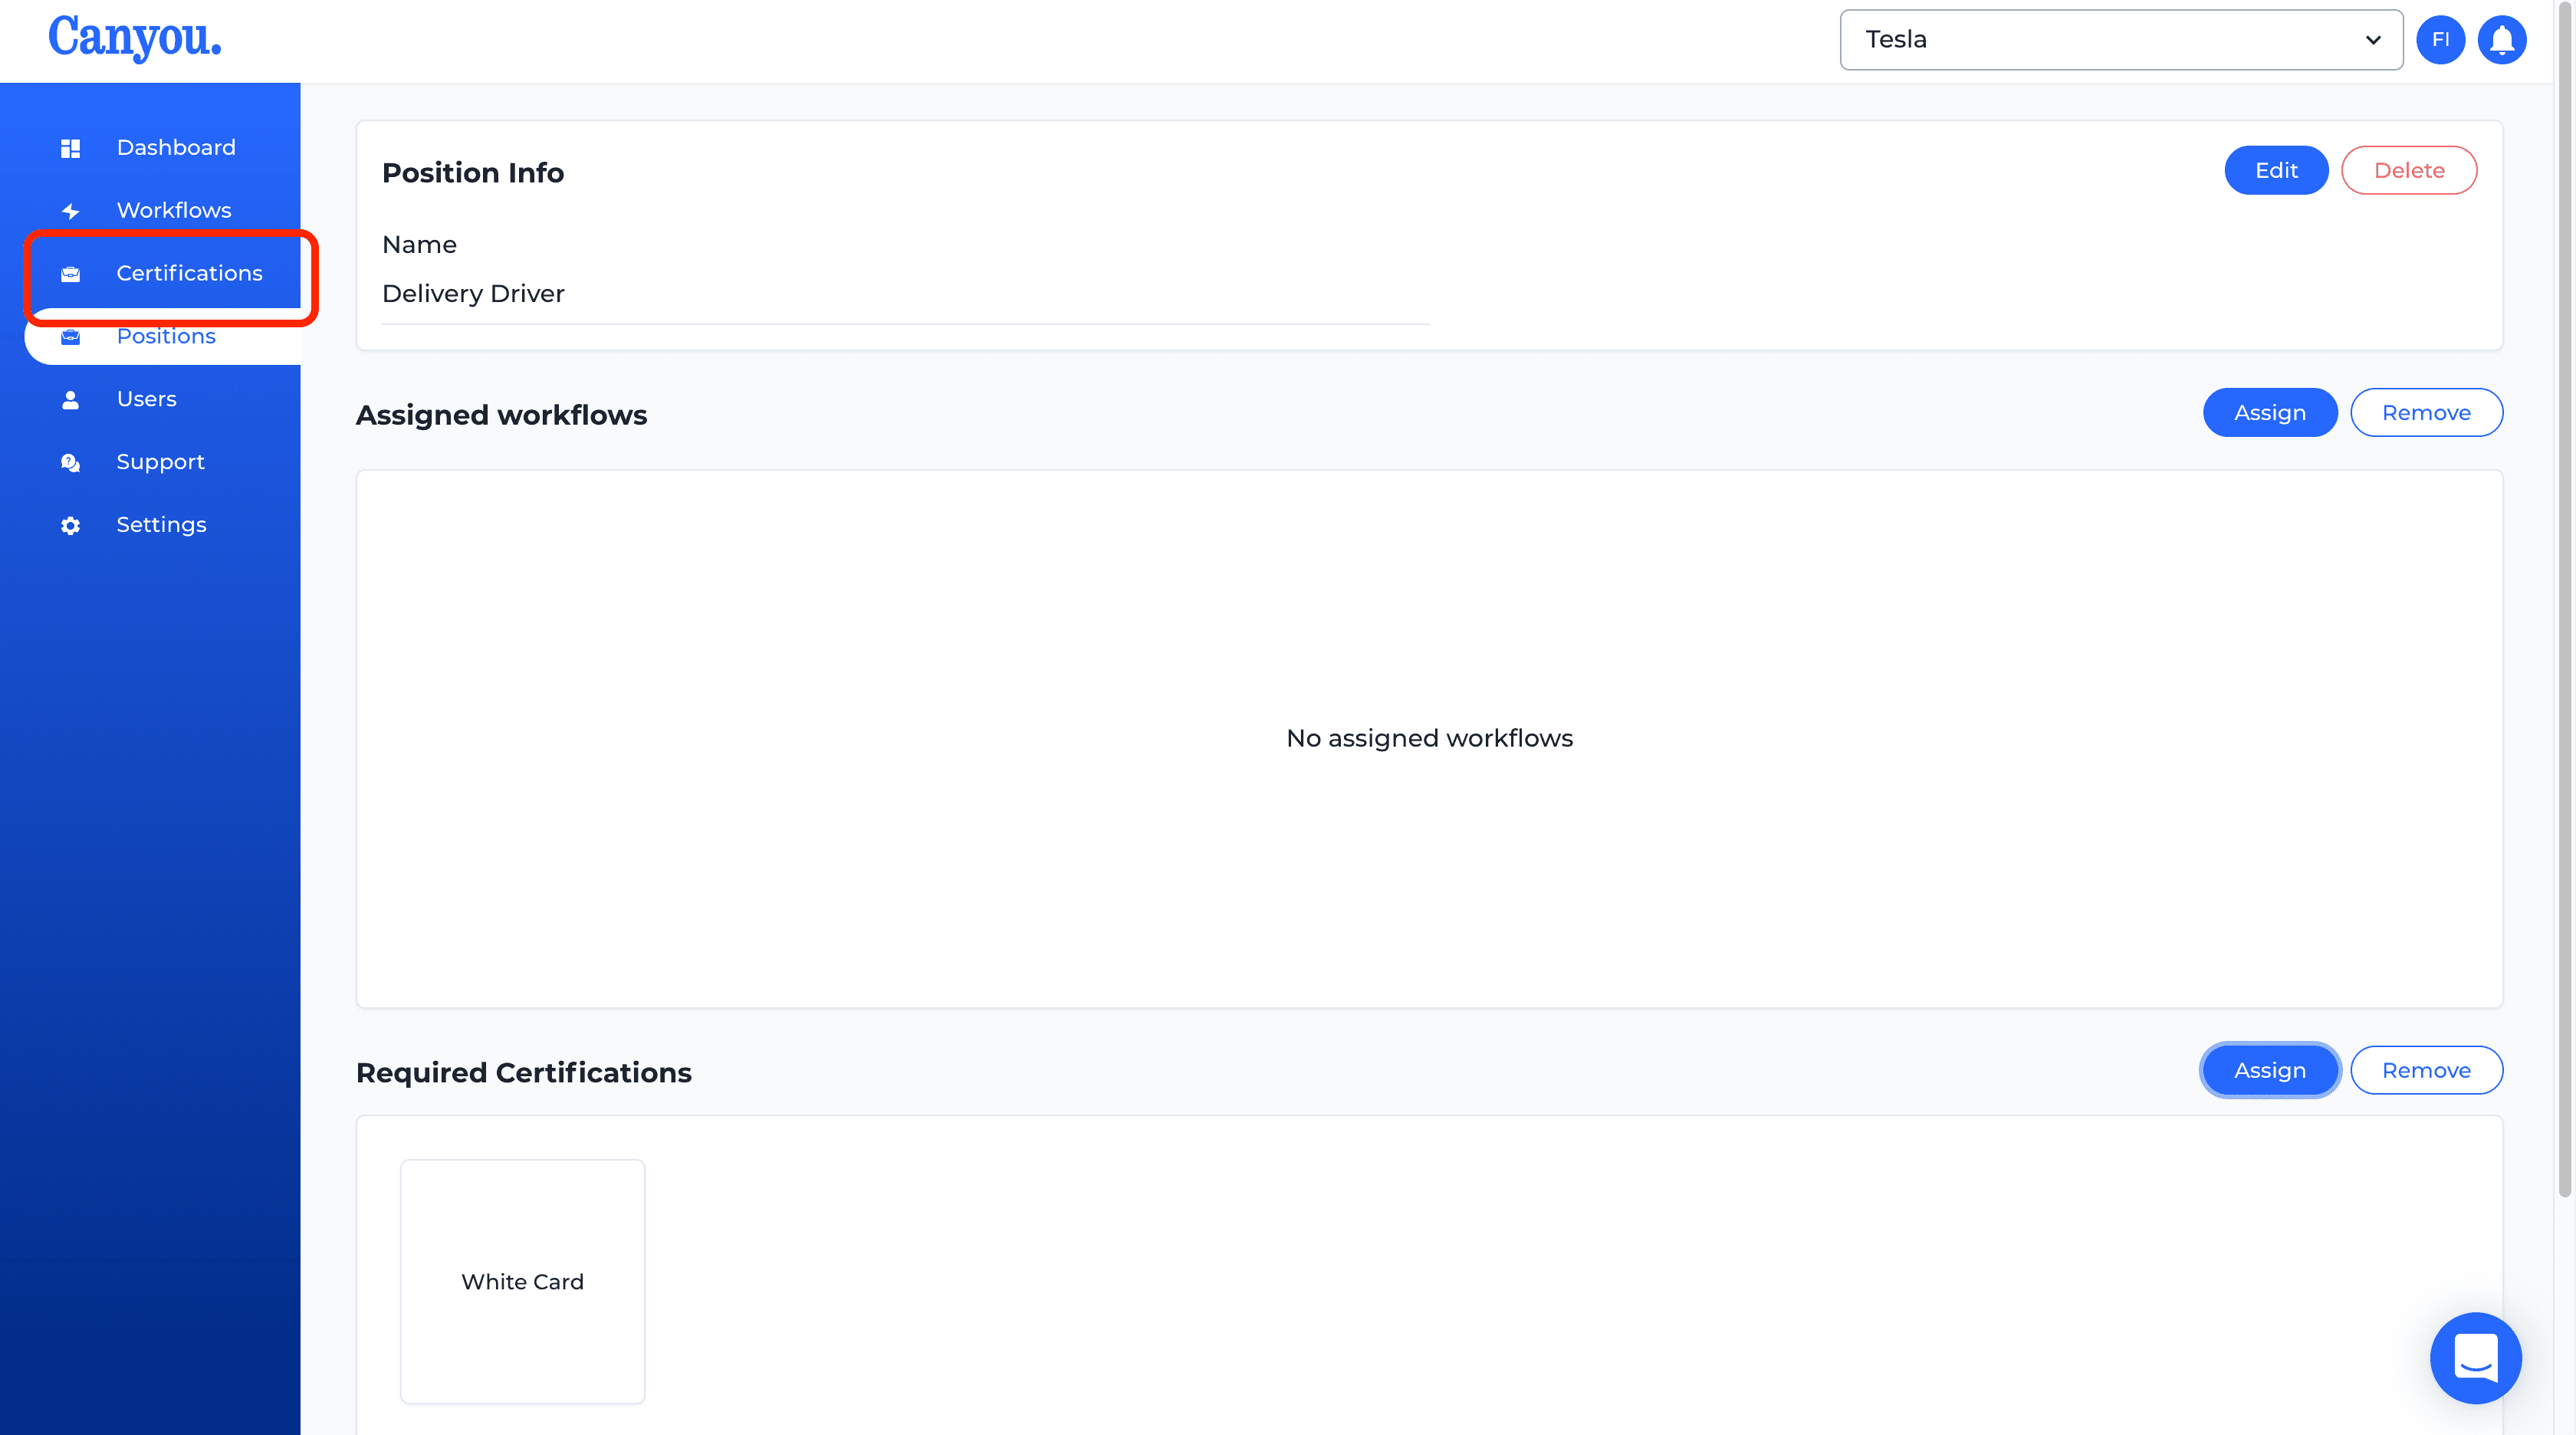This screenshot has height=1435, width=2576.
Task: Delete the Delivery Driver position
Action: click(2408, 171)
